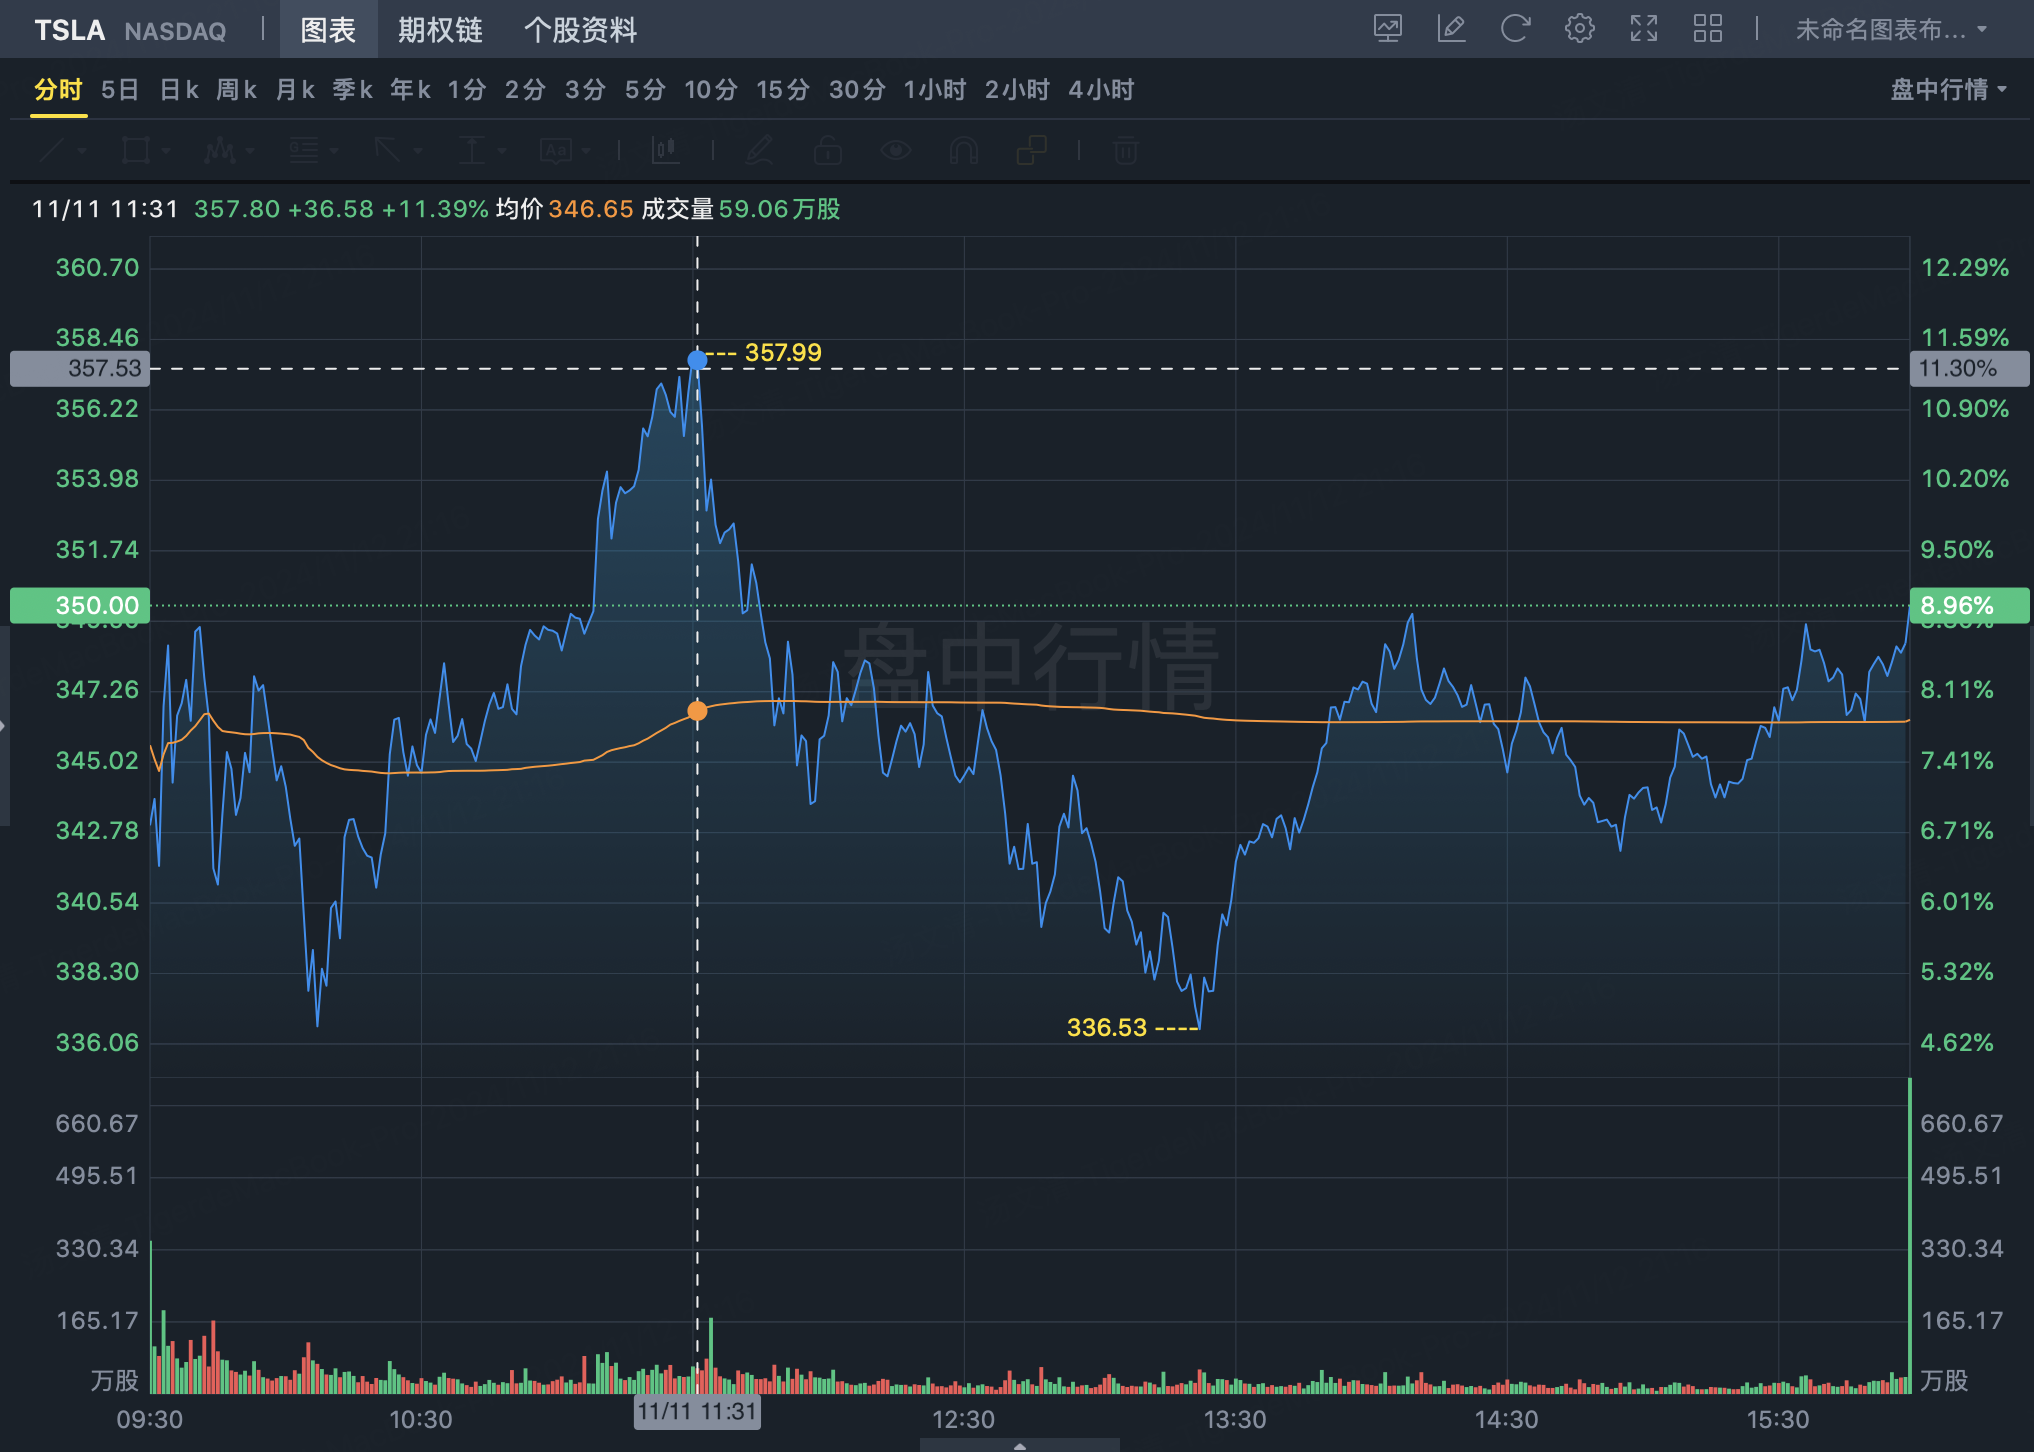Toggle the eye drawings visibility icon
The image size is (2034, 1452).
895,151
